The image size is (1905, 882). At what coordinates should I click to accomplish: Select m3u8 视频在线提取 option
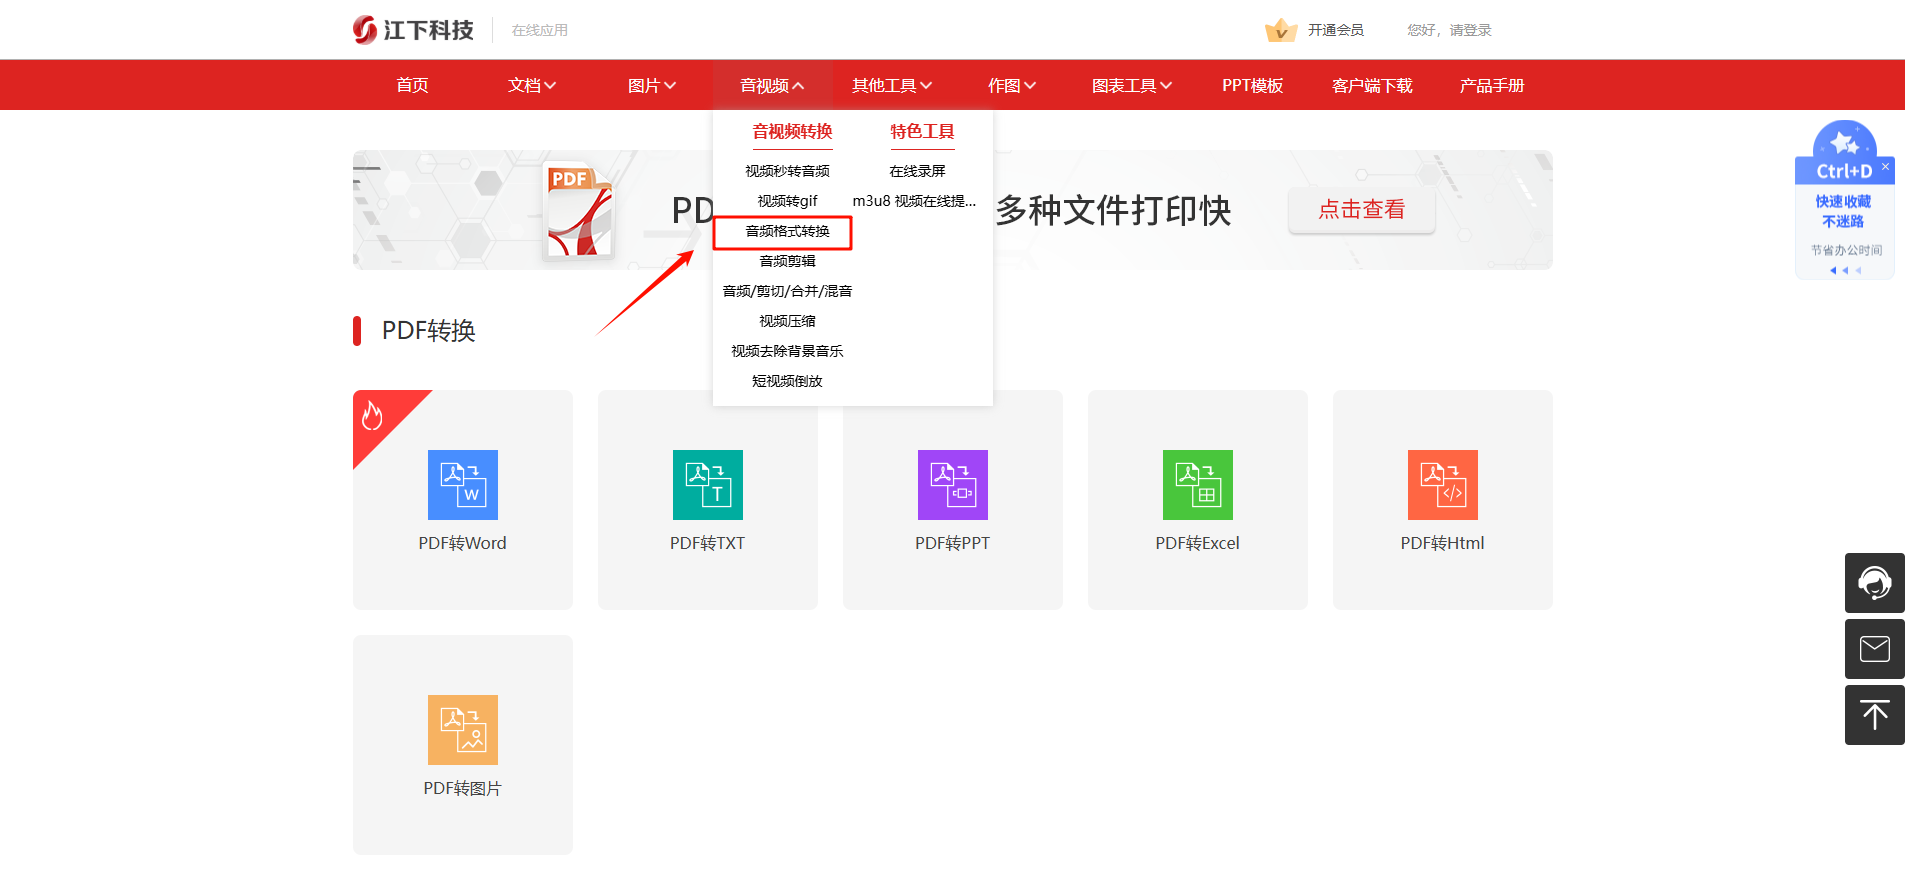coord(914,201)
